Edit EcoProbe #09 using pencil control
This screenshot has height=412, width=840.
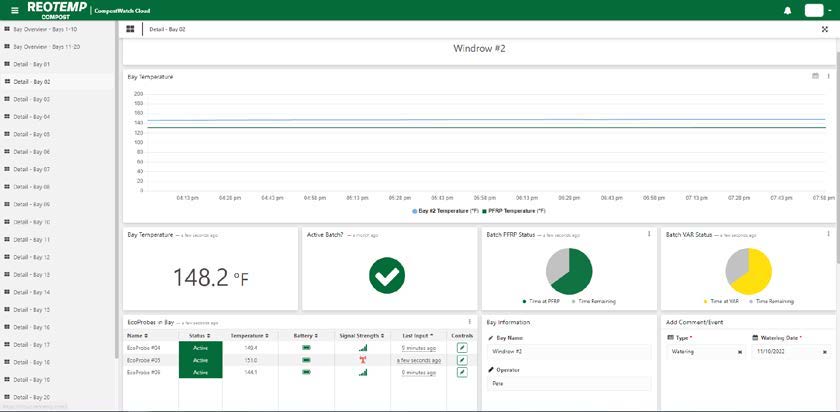coord(462,372)
